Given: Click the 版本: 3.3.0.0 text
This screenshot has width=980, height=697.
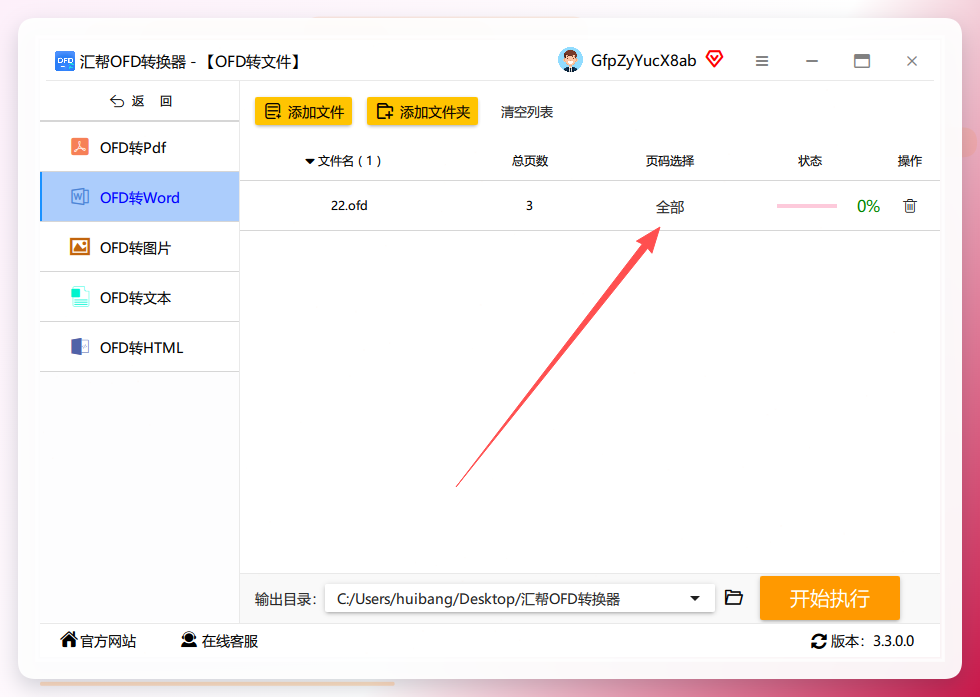Looking at the screenshot, I should pyautogui.click(x=872, y=641).
